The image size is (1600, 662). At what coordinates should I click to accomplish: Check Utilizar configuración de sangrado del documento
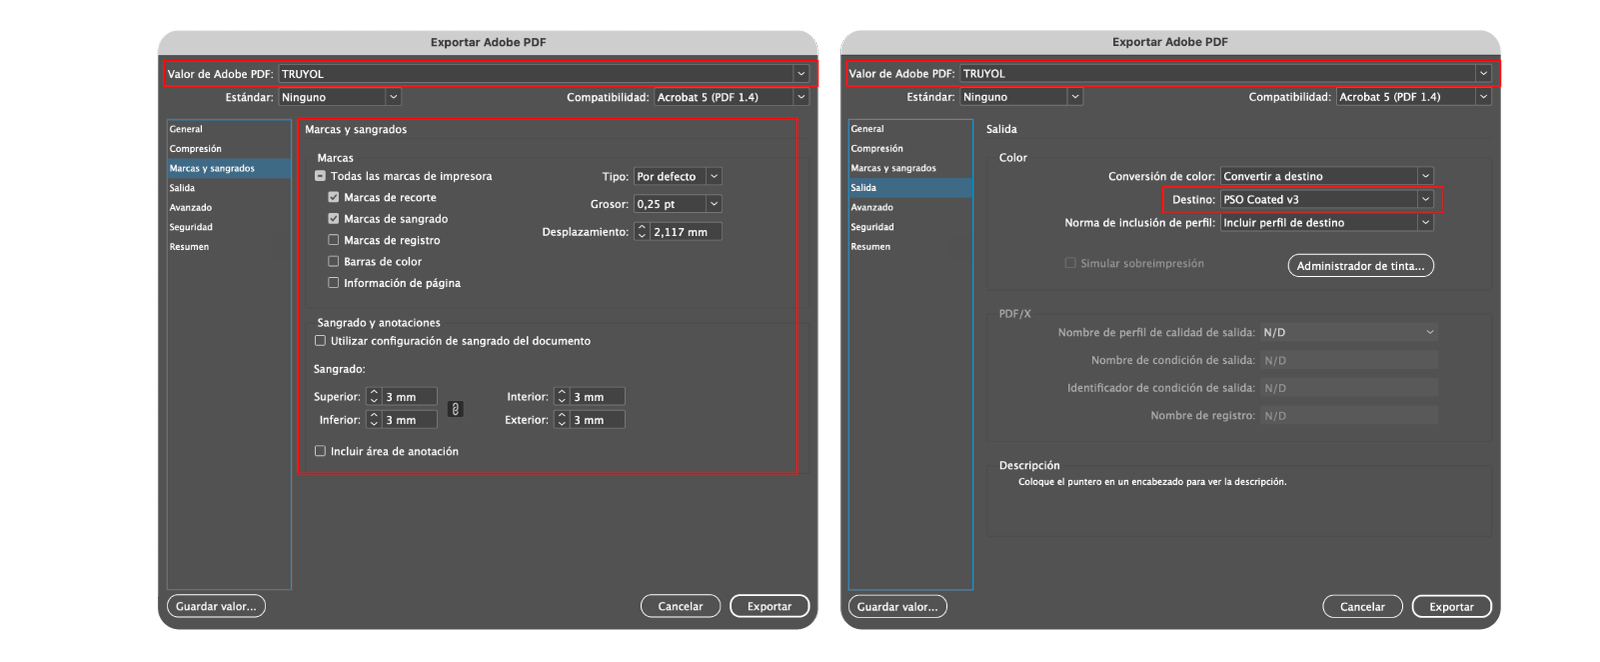[x=321, y=341]
